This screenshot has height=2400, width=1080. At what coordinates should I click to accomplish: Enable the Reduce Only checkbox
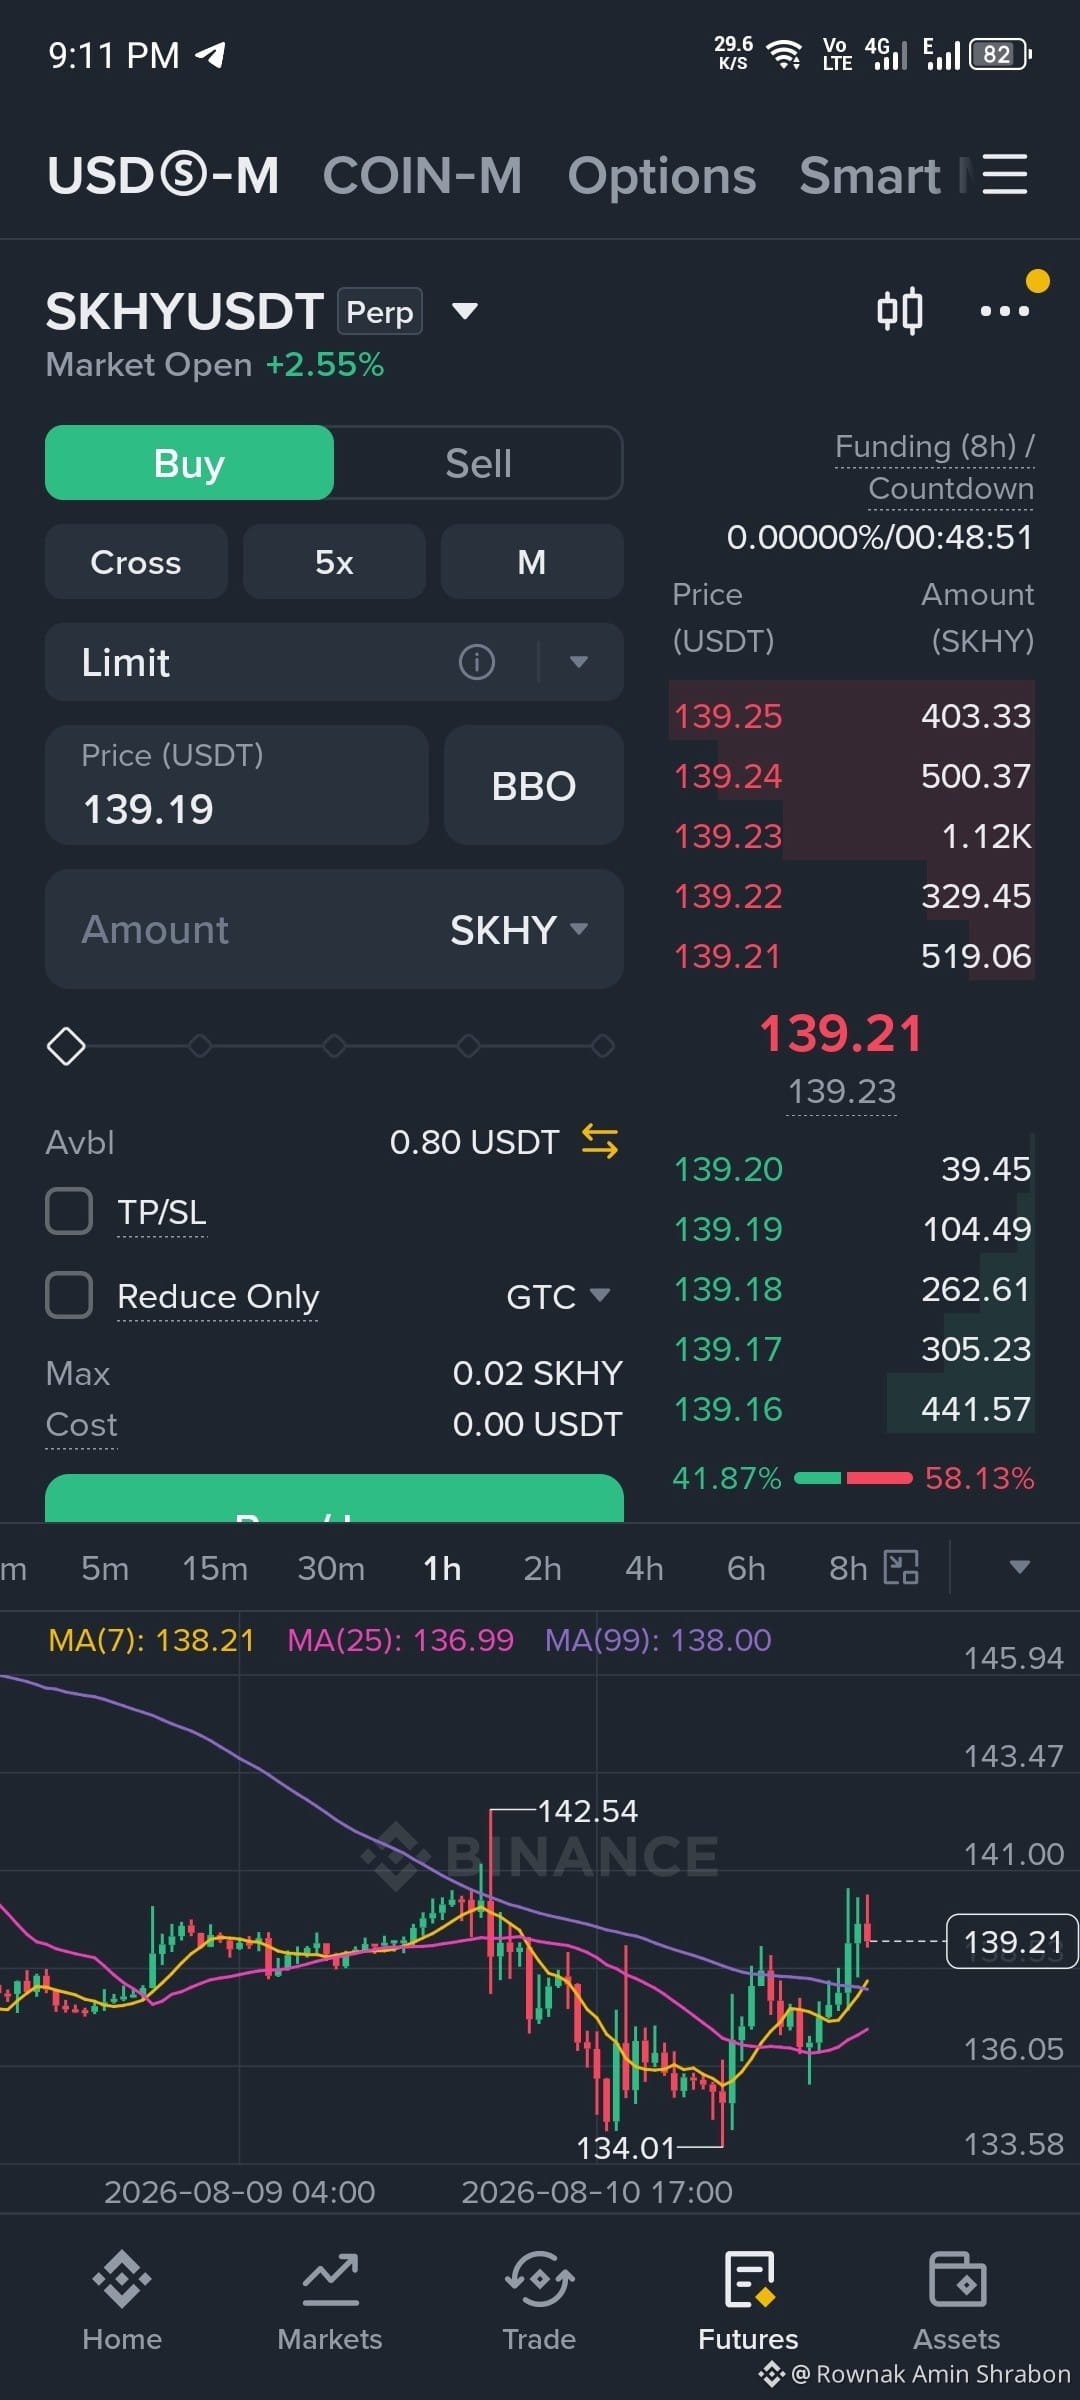pyautogui.click(x=69, y=1295)
